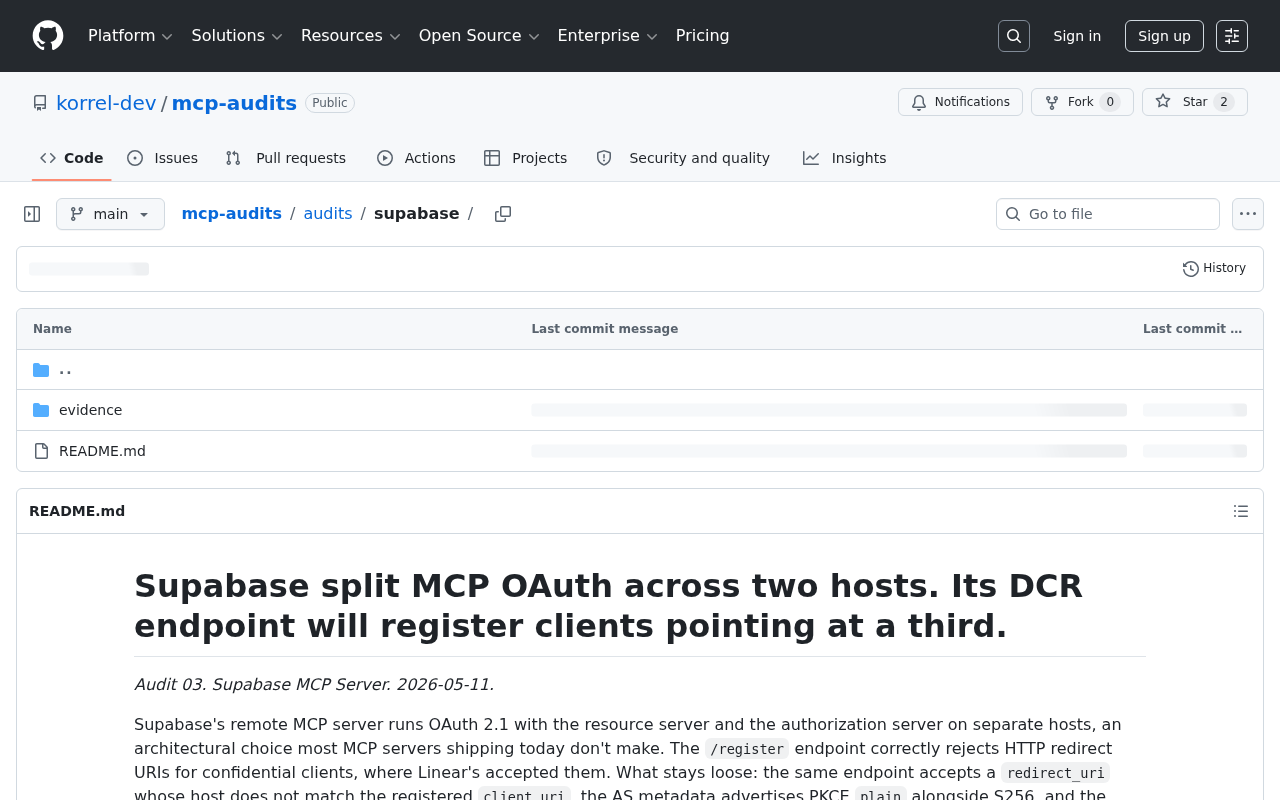
Task: Go up to parent directory
Action: pyautogui.click(x=65, y=370)
